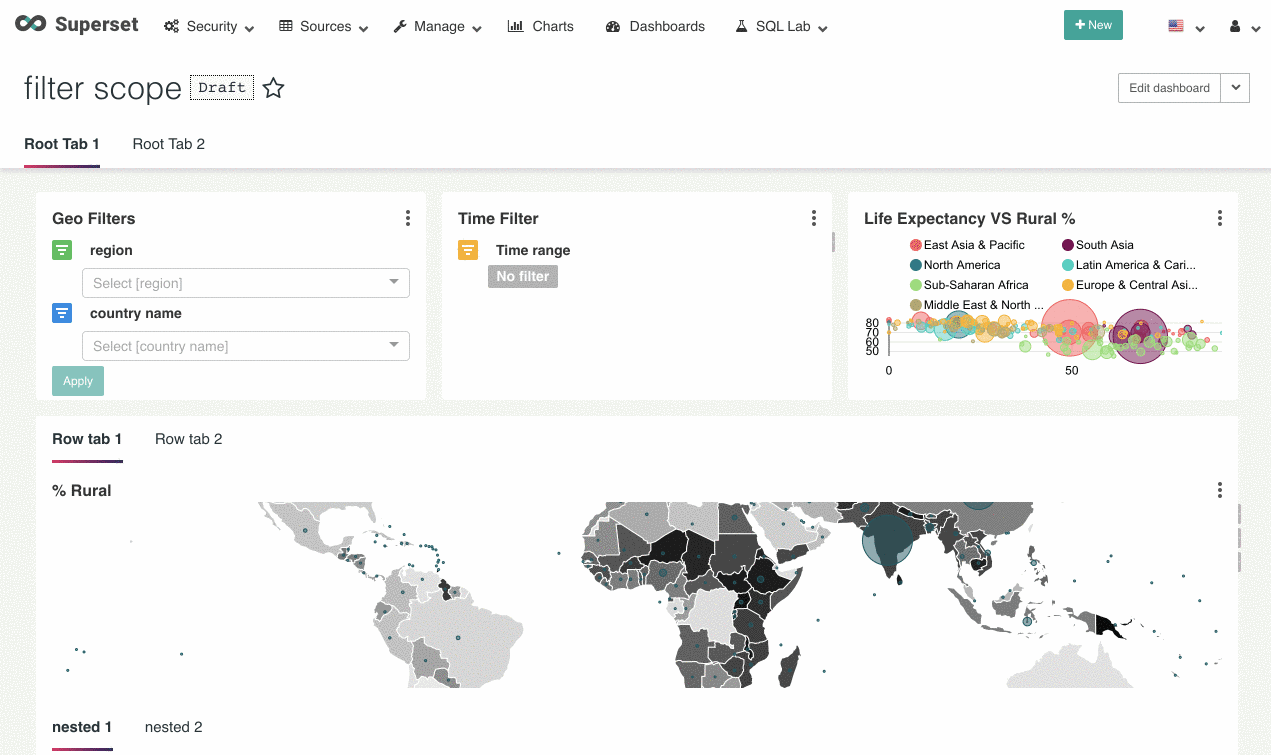The height and width of the screenshot is (755, 1271).
Task: Toggle North America legend series
Action: (955, 265)
